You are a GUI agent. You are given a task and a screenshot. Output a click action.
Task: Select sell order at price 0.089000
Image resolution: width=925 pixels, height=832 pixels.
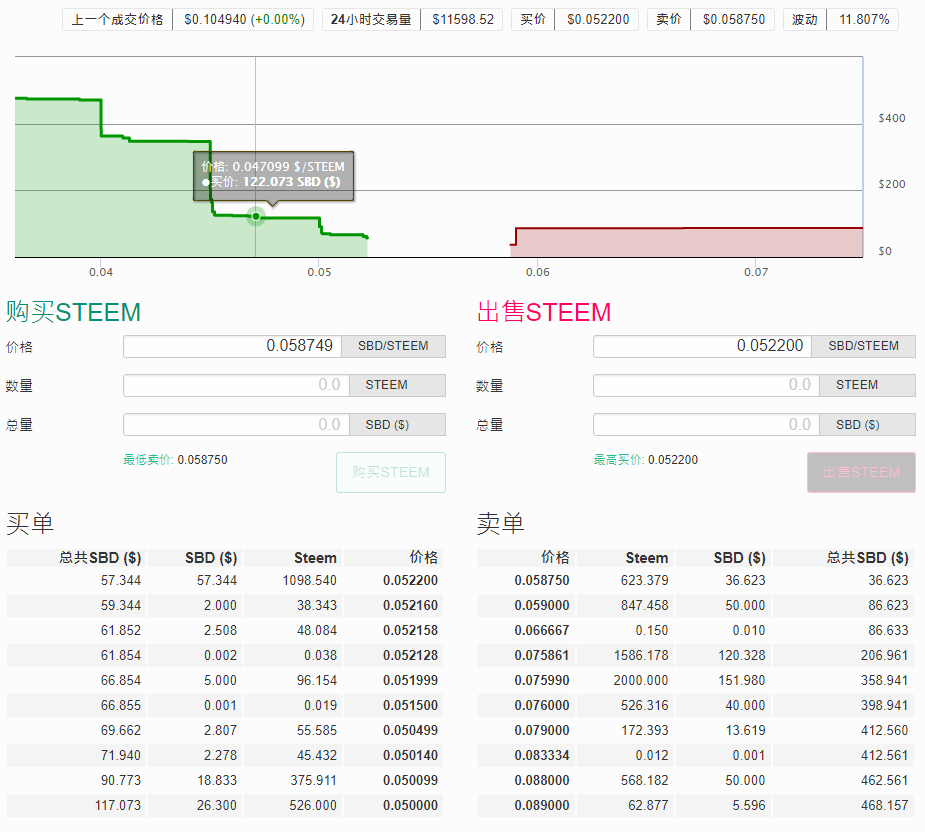pos(696,805)
